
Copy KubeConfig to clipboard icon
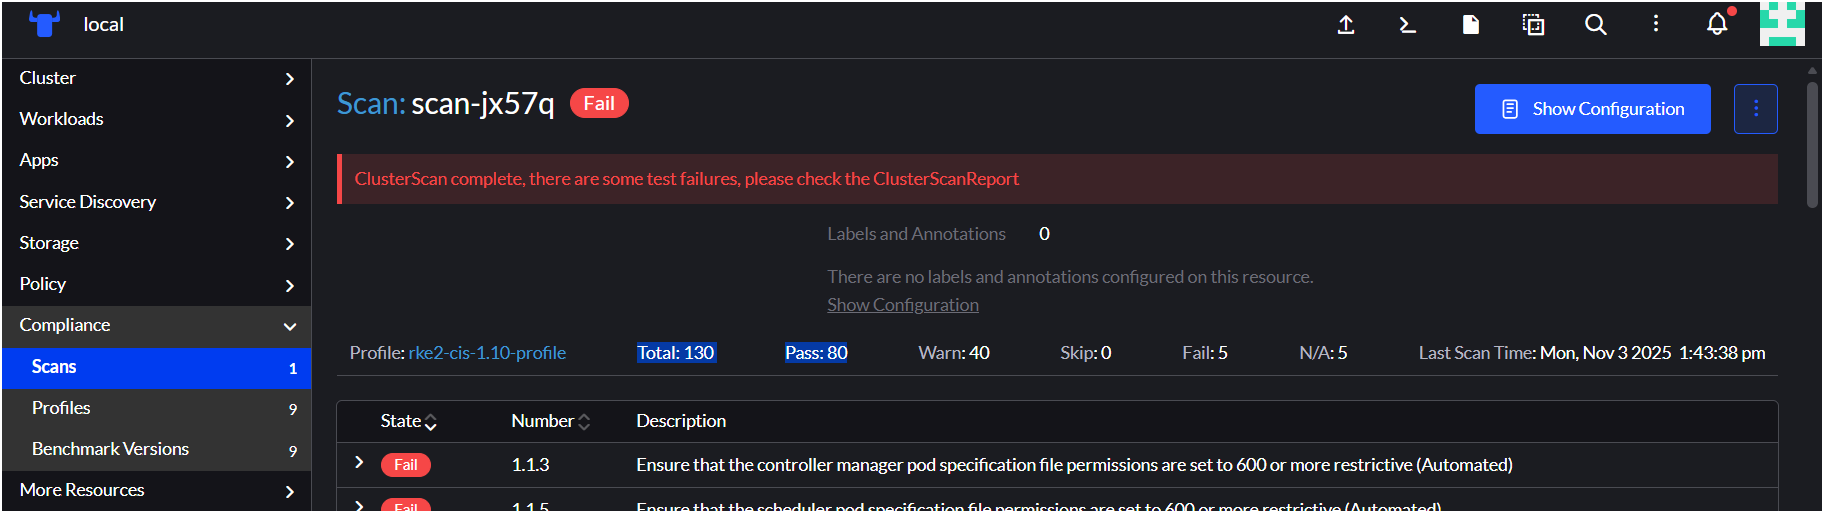[x=1533, y=25]
